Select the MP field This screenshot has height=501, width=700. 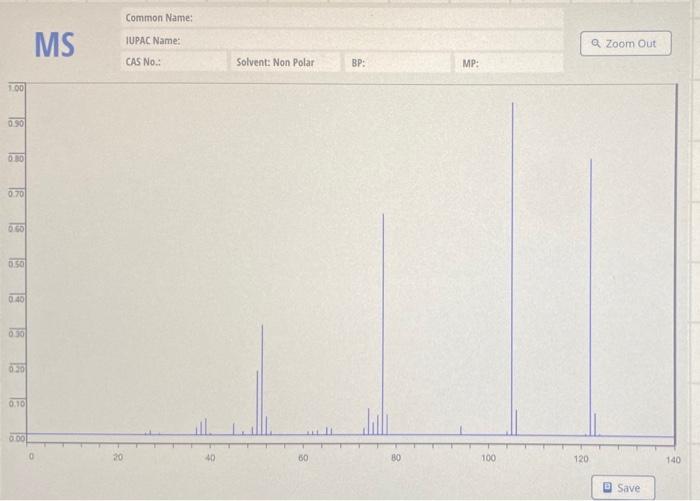click(x=509, y=63)
